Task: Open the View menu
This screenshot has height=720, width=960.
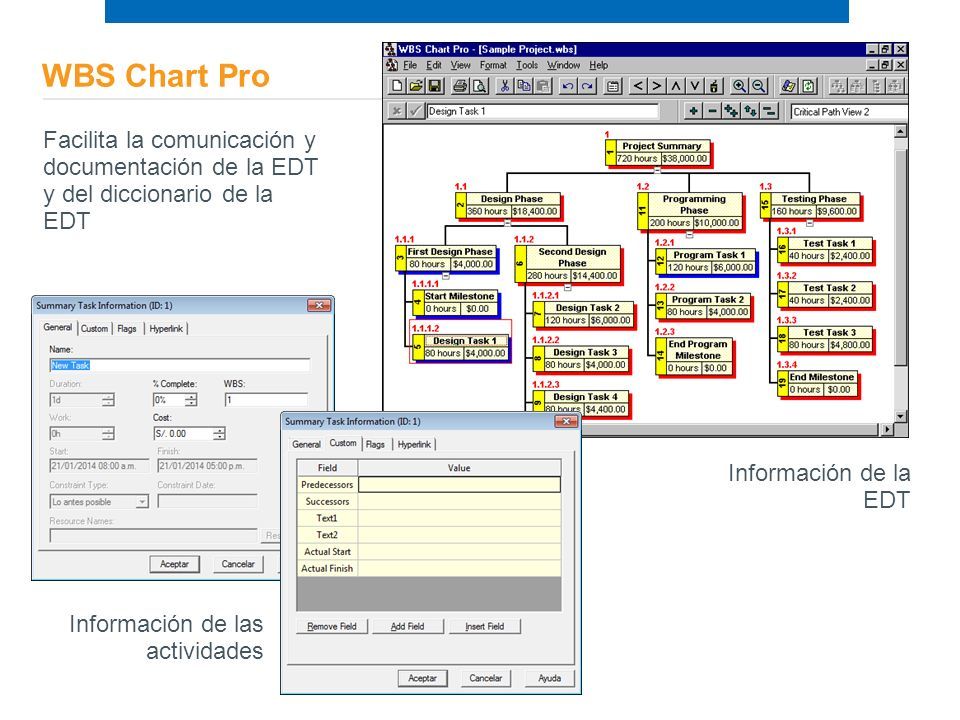Action: pos(460,65)
